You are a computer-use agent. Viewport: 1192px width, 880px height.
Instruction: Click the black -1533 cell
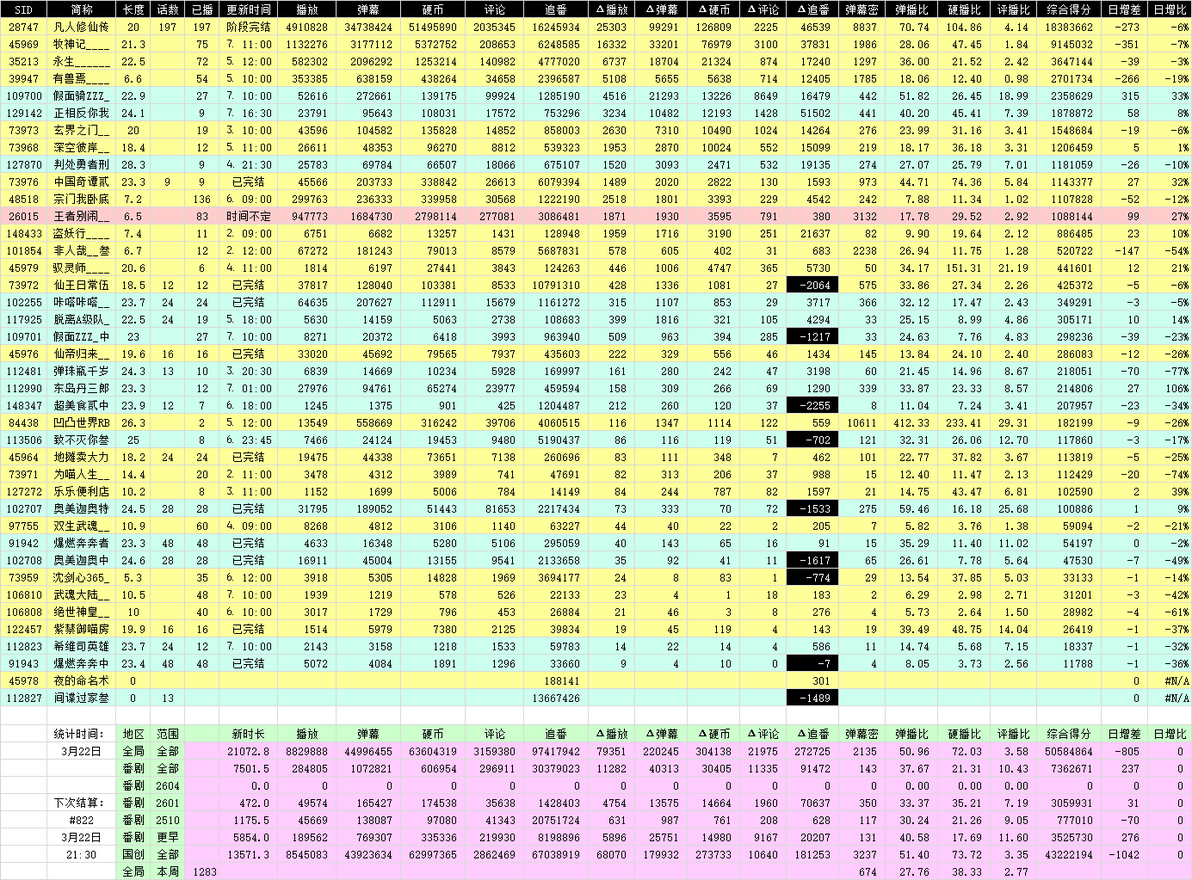(x=813, y=509)
